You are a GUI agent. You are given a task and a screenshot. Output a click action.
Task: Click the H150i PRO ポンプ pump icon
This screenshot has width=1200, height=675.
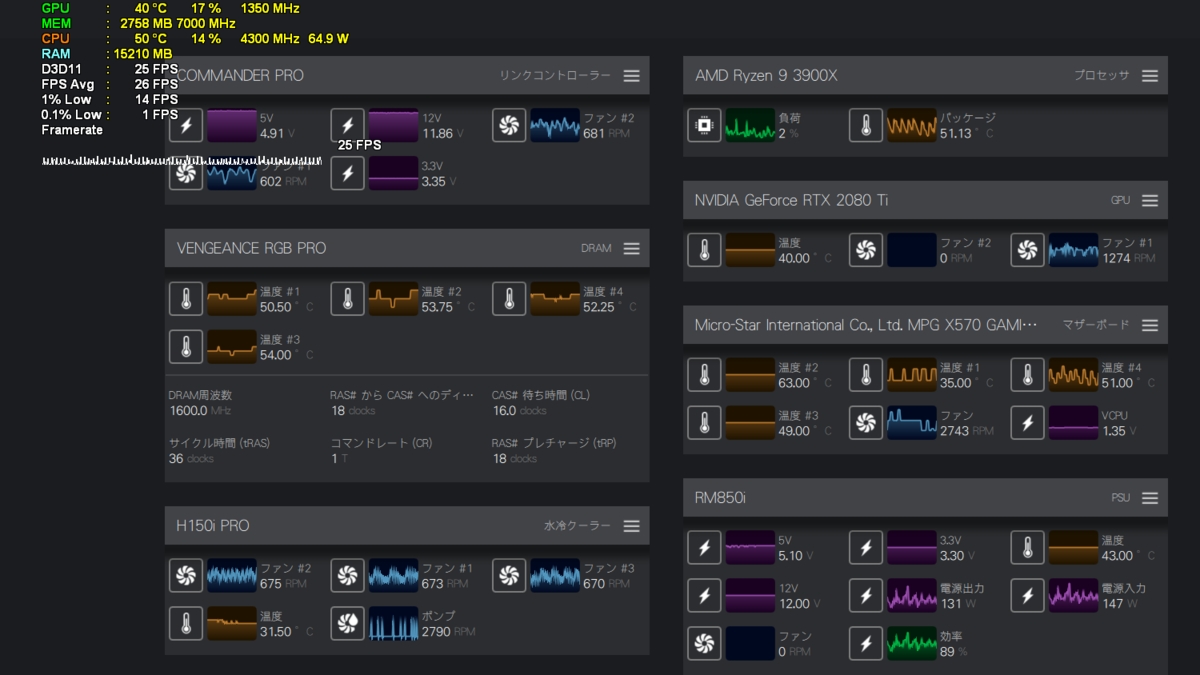pos(348,624)
